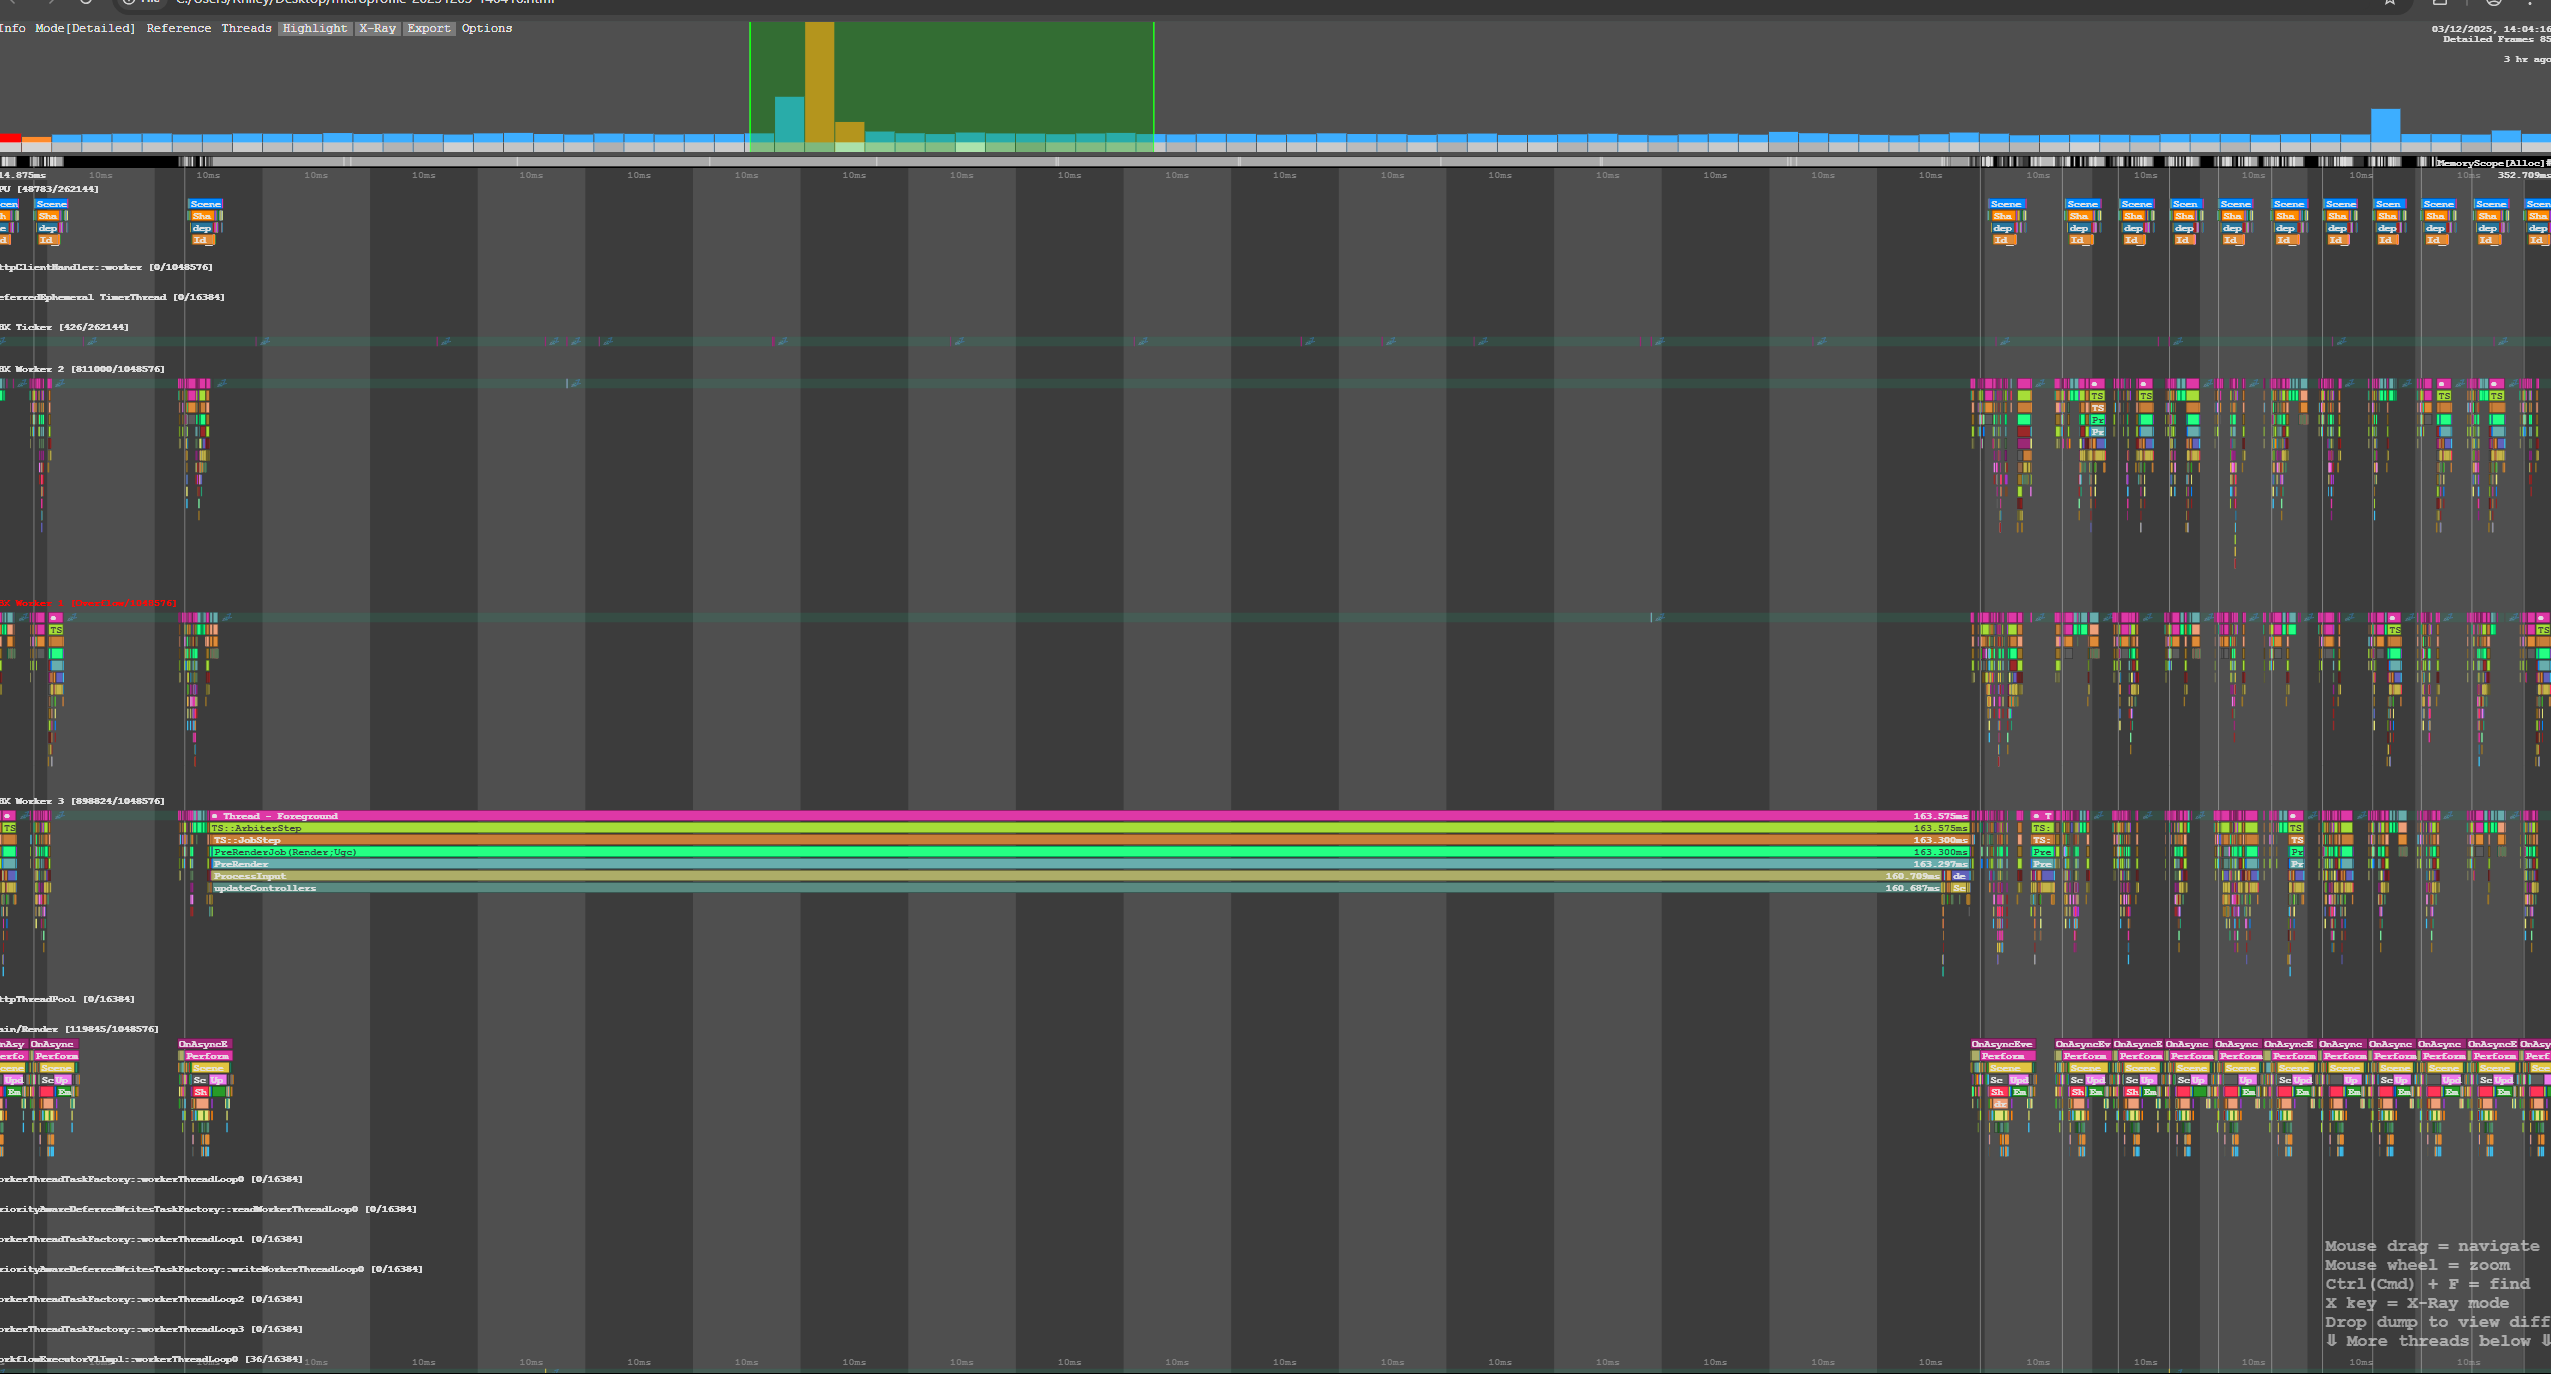The image size is (2551, 1374).
Task: Open the Info menu
Action: coord(13,28)
